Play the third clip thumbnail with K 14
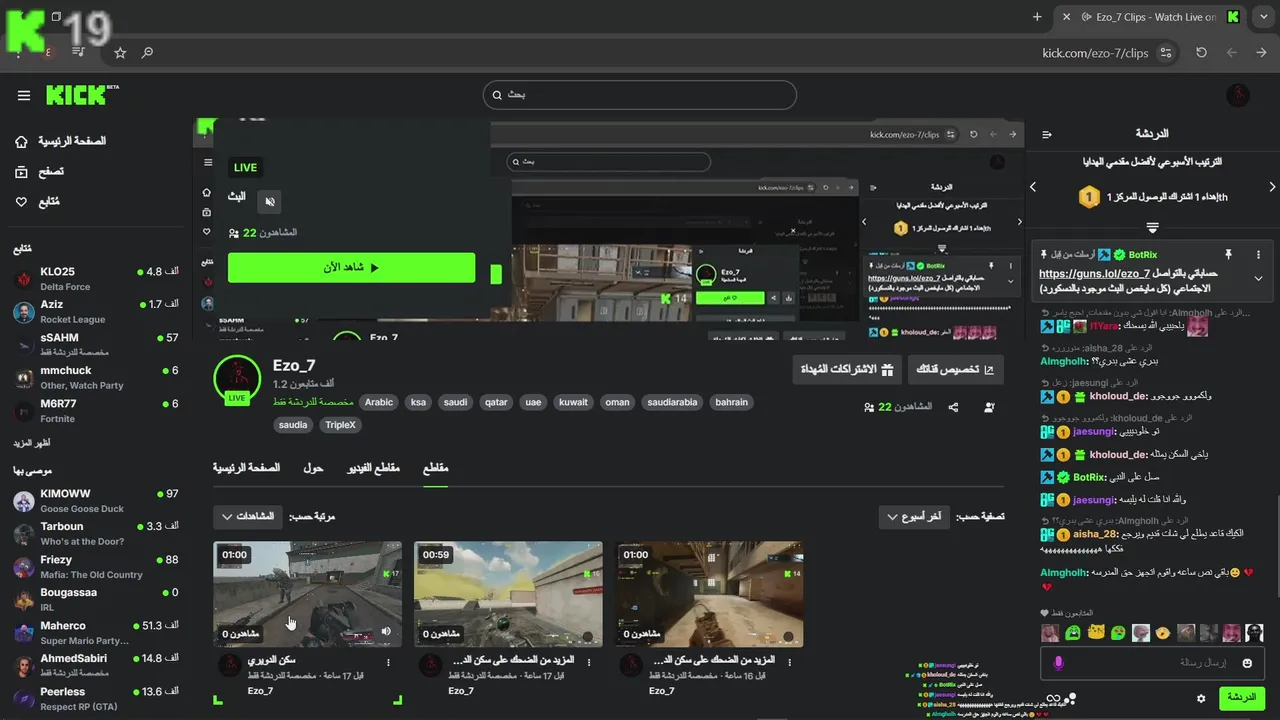 (709, 594)
